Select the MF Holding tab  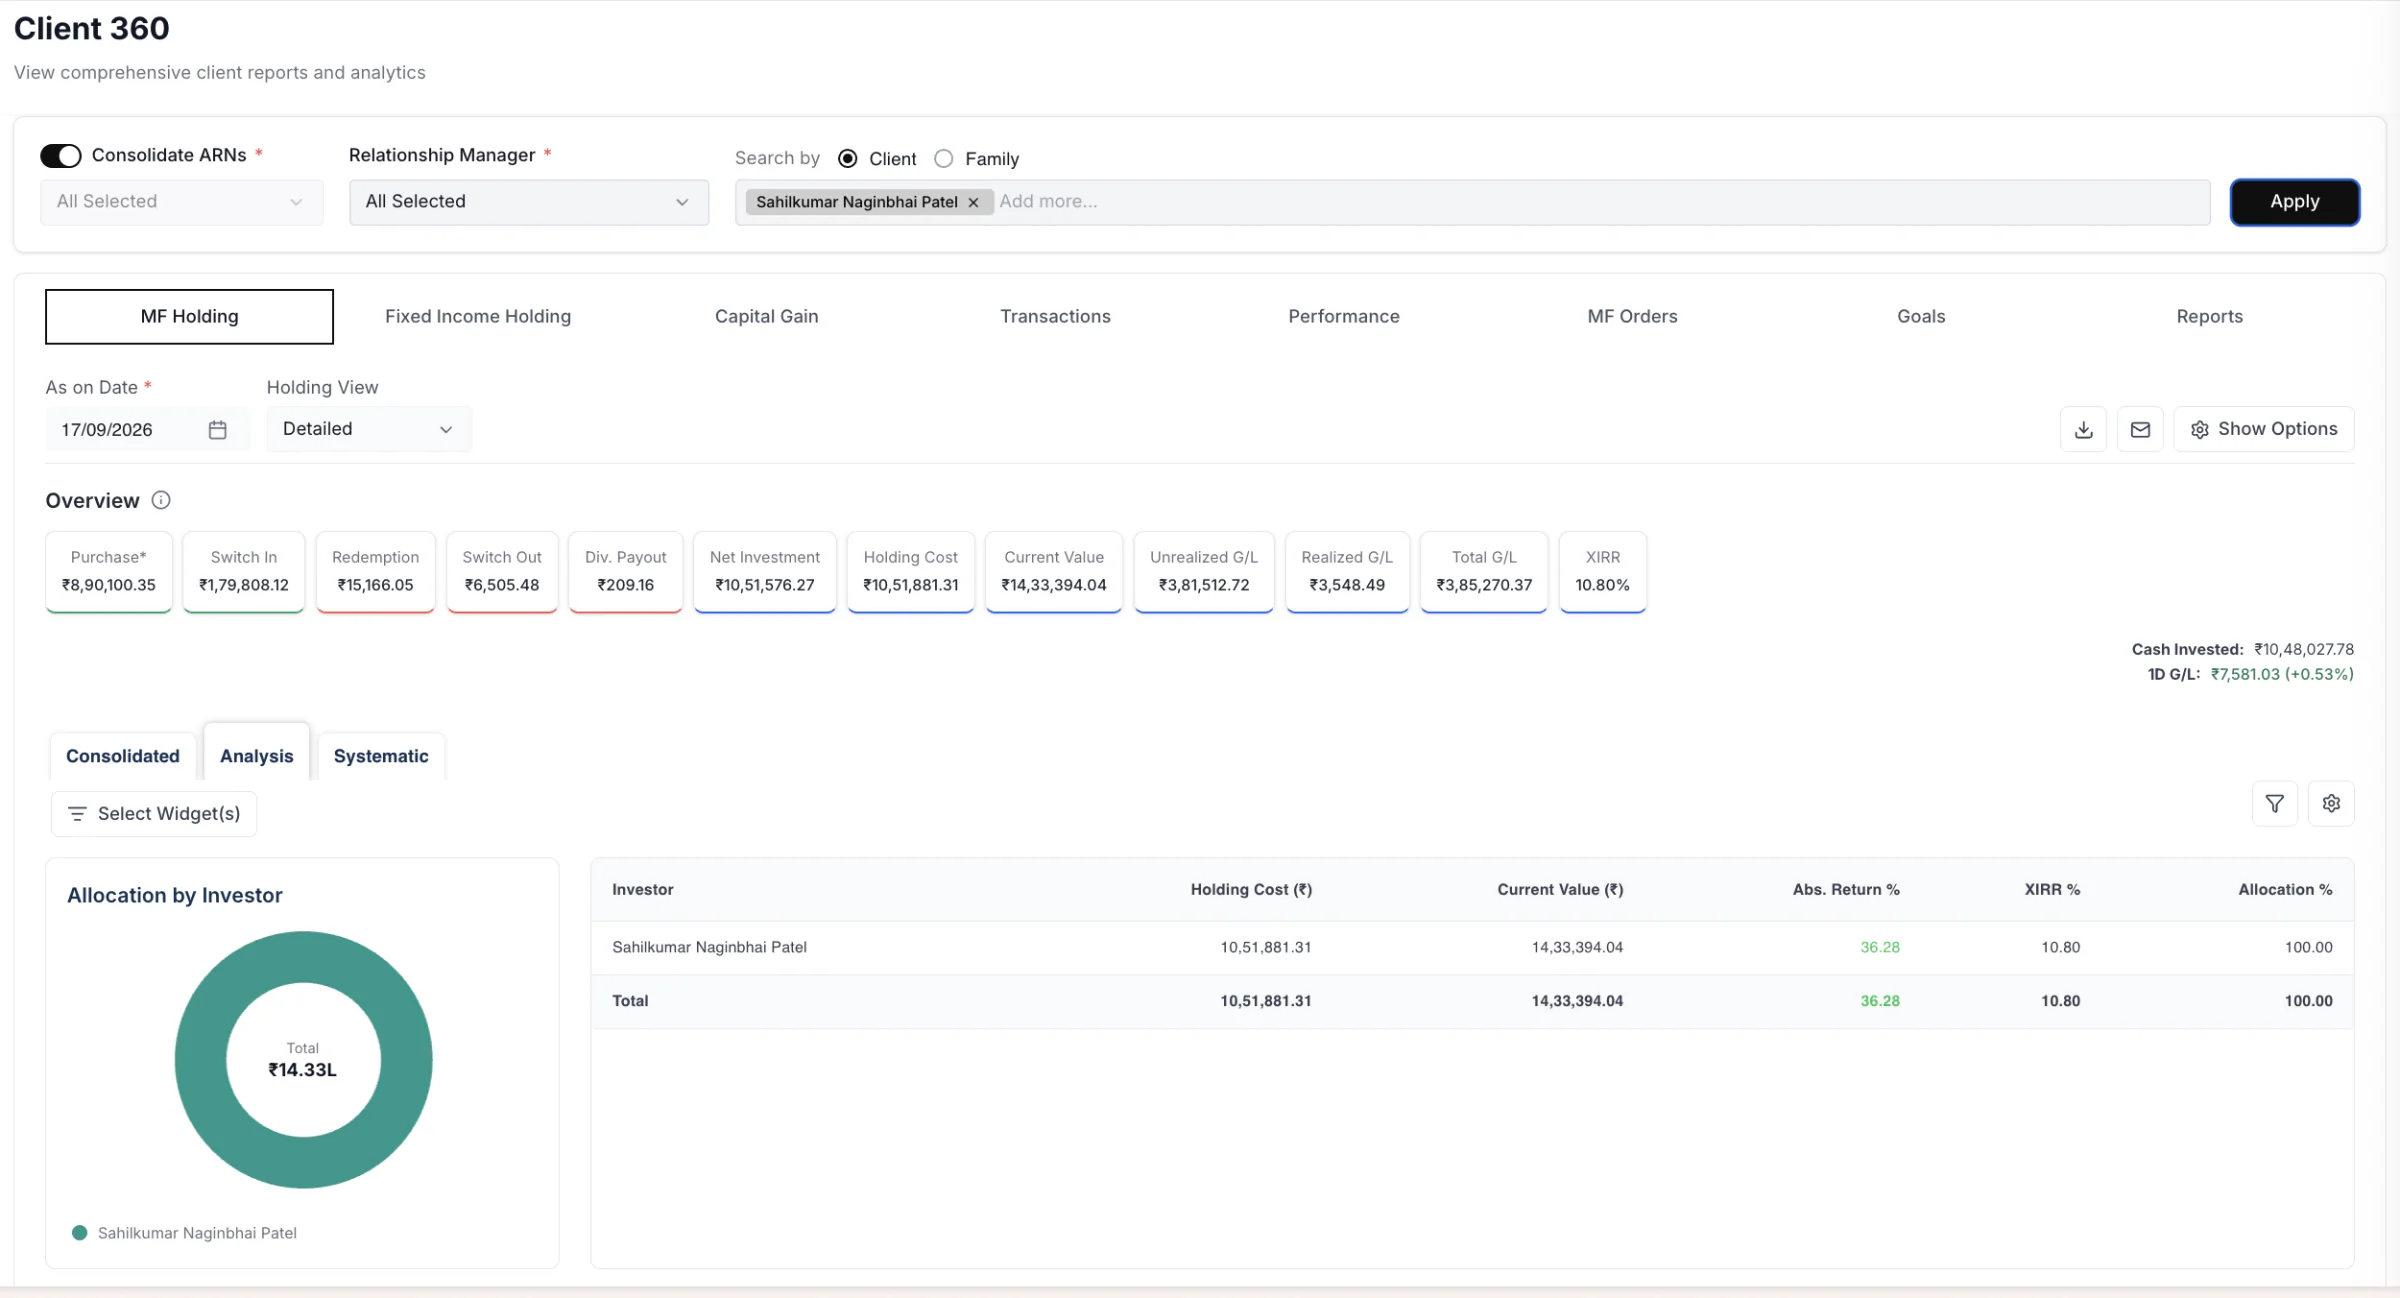[x=189, y=316]
